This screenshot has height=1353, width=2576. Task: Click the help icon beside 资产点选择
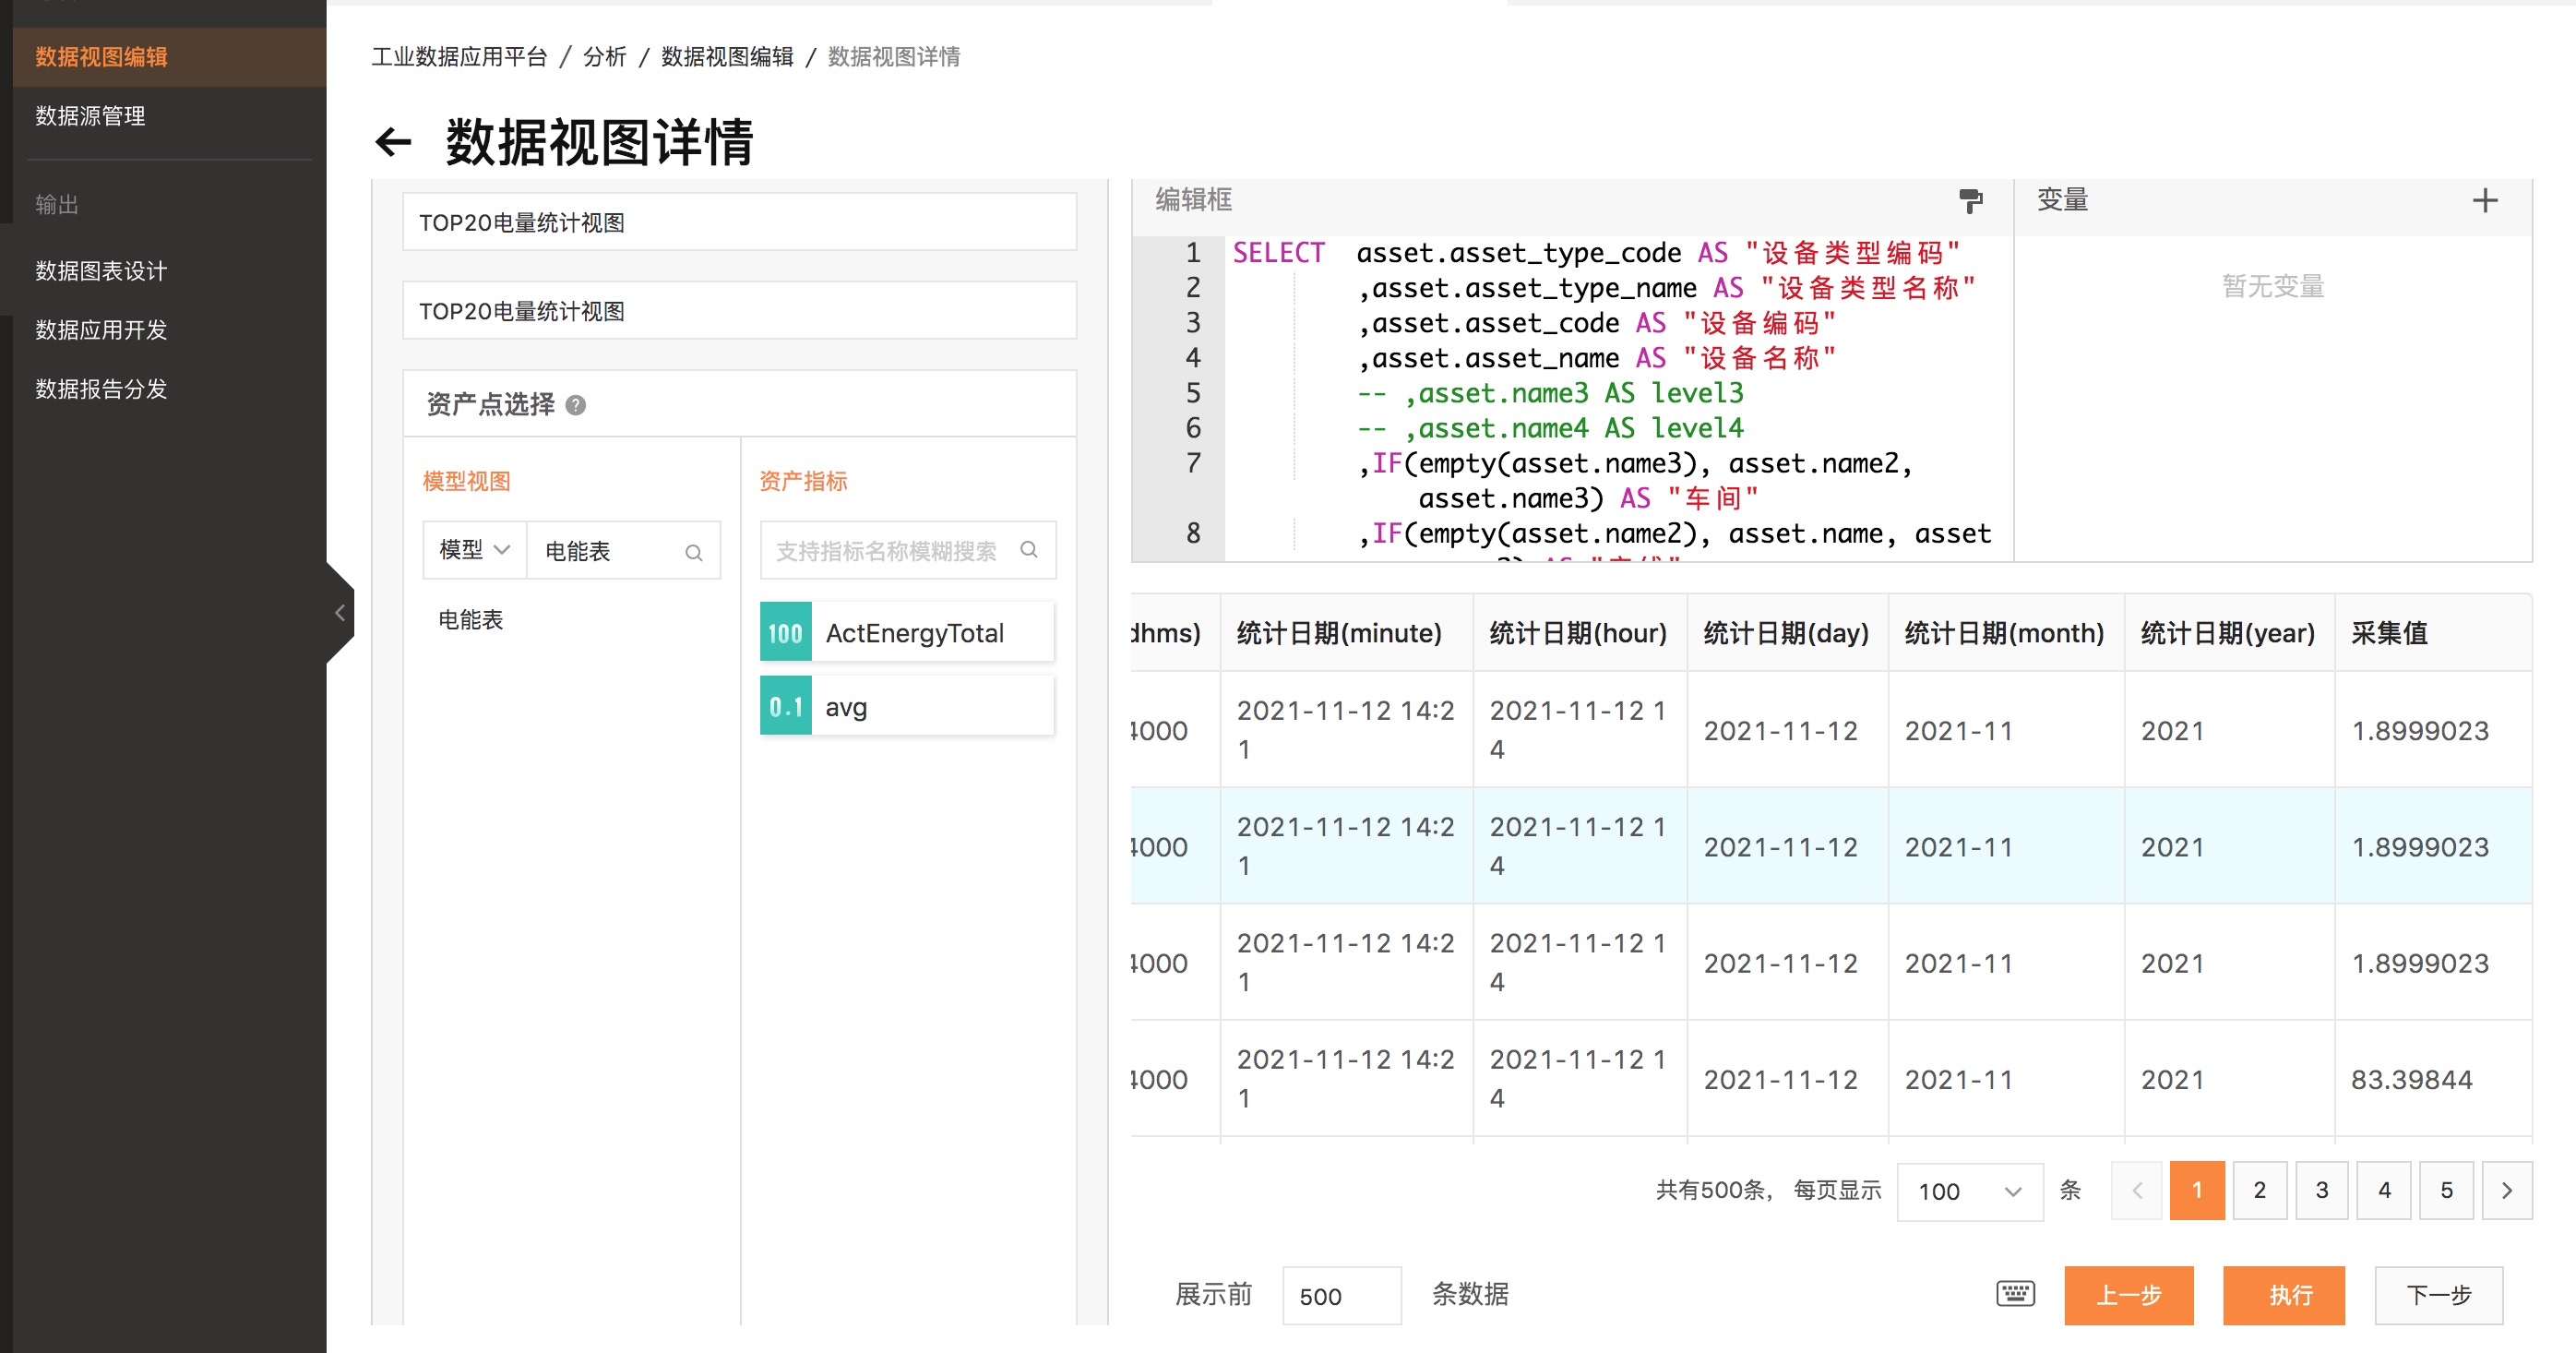tap(576, 405)
